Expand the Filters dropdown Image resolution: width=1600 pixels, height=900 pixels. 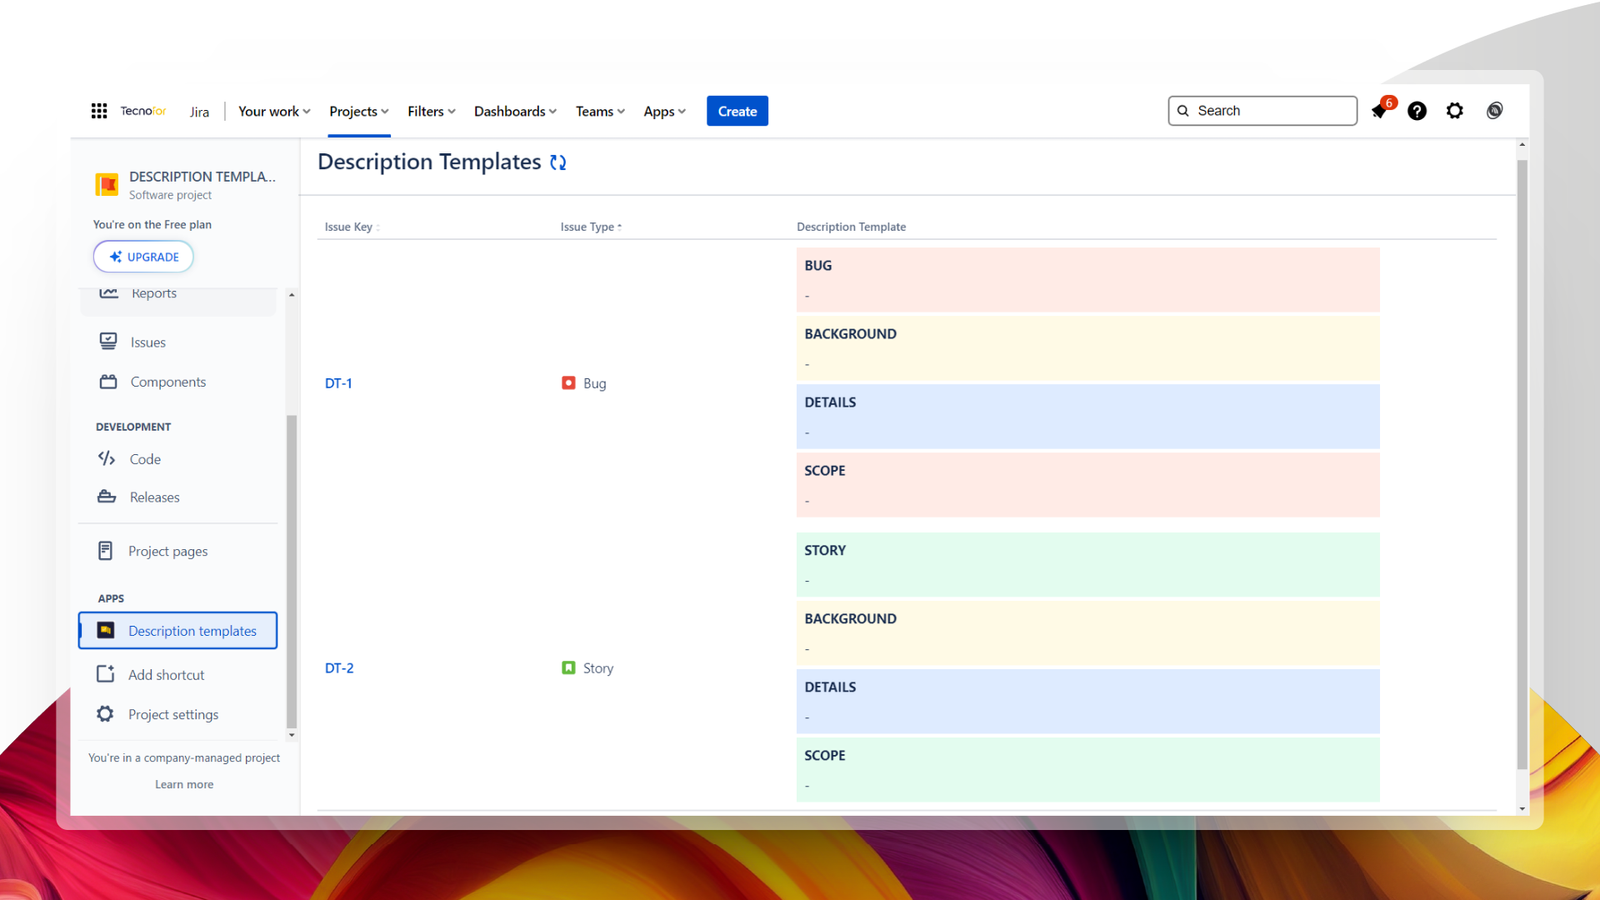(431, 111)
